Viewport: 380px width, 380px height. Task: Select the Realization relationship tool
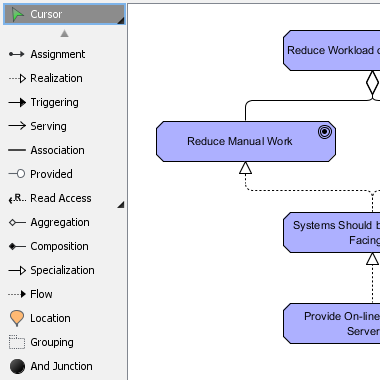(x=63, y=78)
